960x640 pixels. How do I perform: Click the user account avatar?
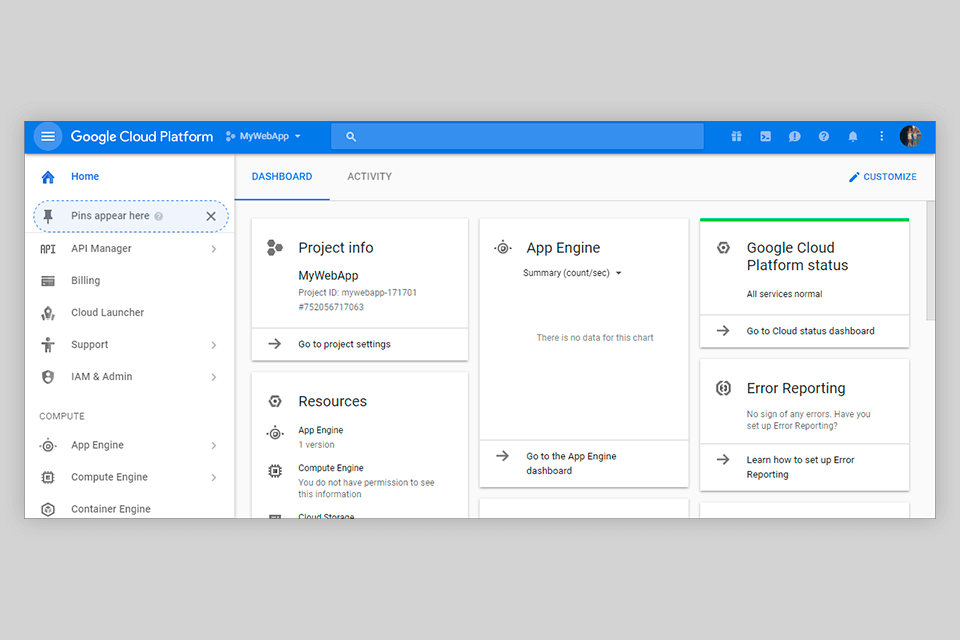click(910, 136)
